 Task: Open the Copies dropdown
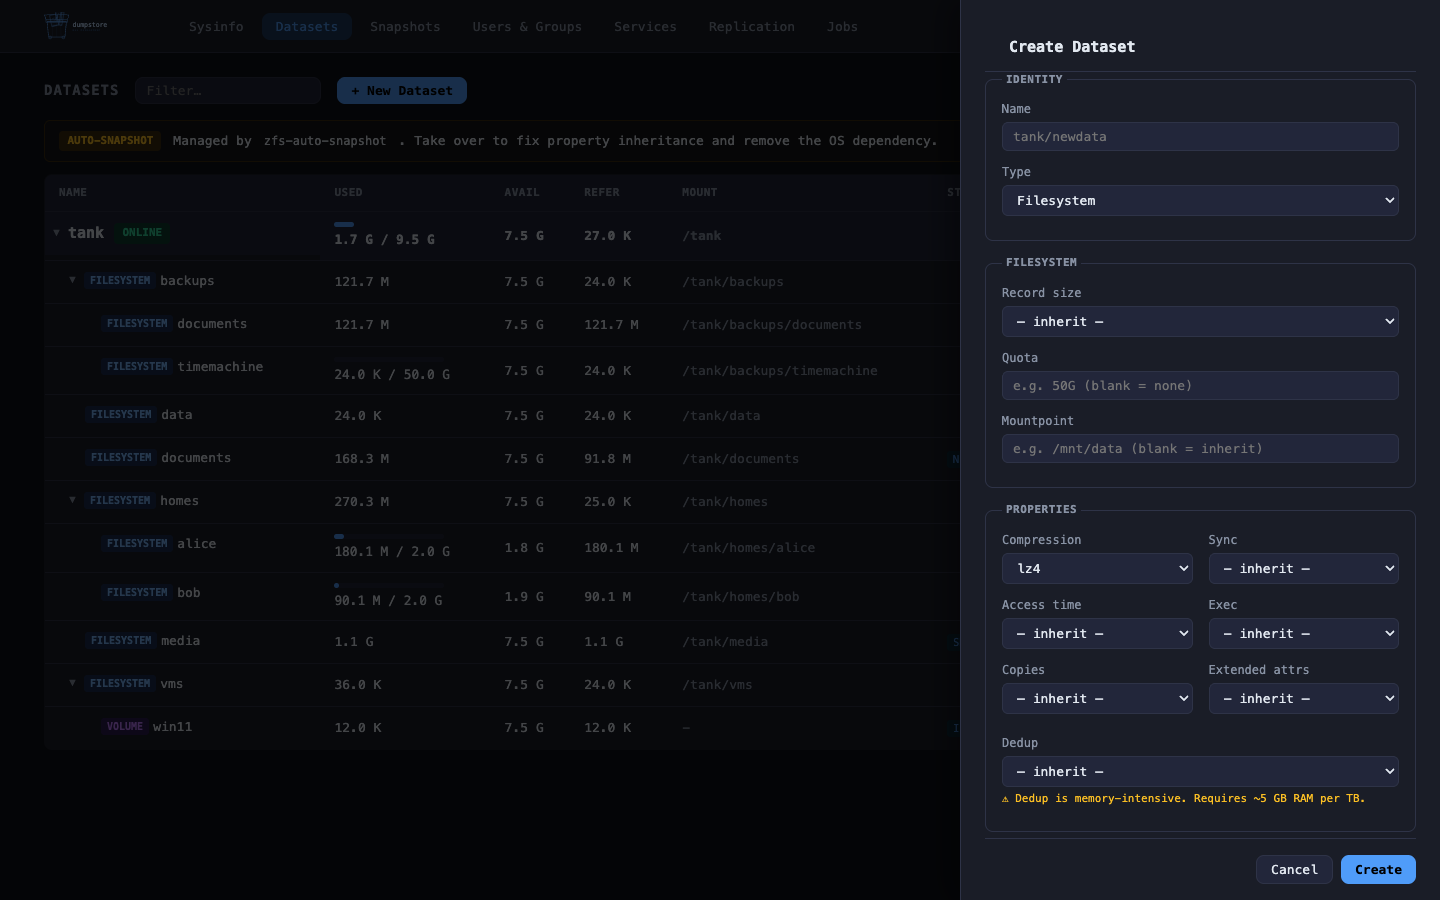tap(1097, 698)
